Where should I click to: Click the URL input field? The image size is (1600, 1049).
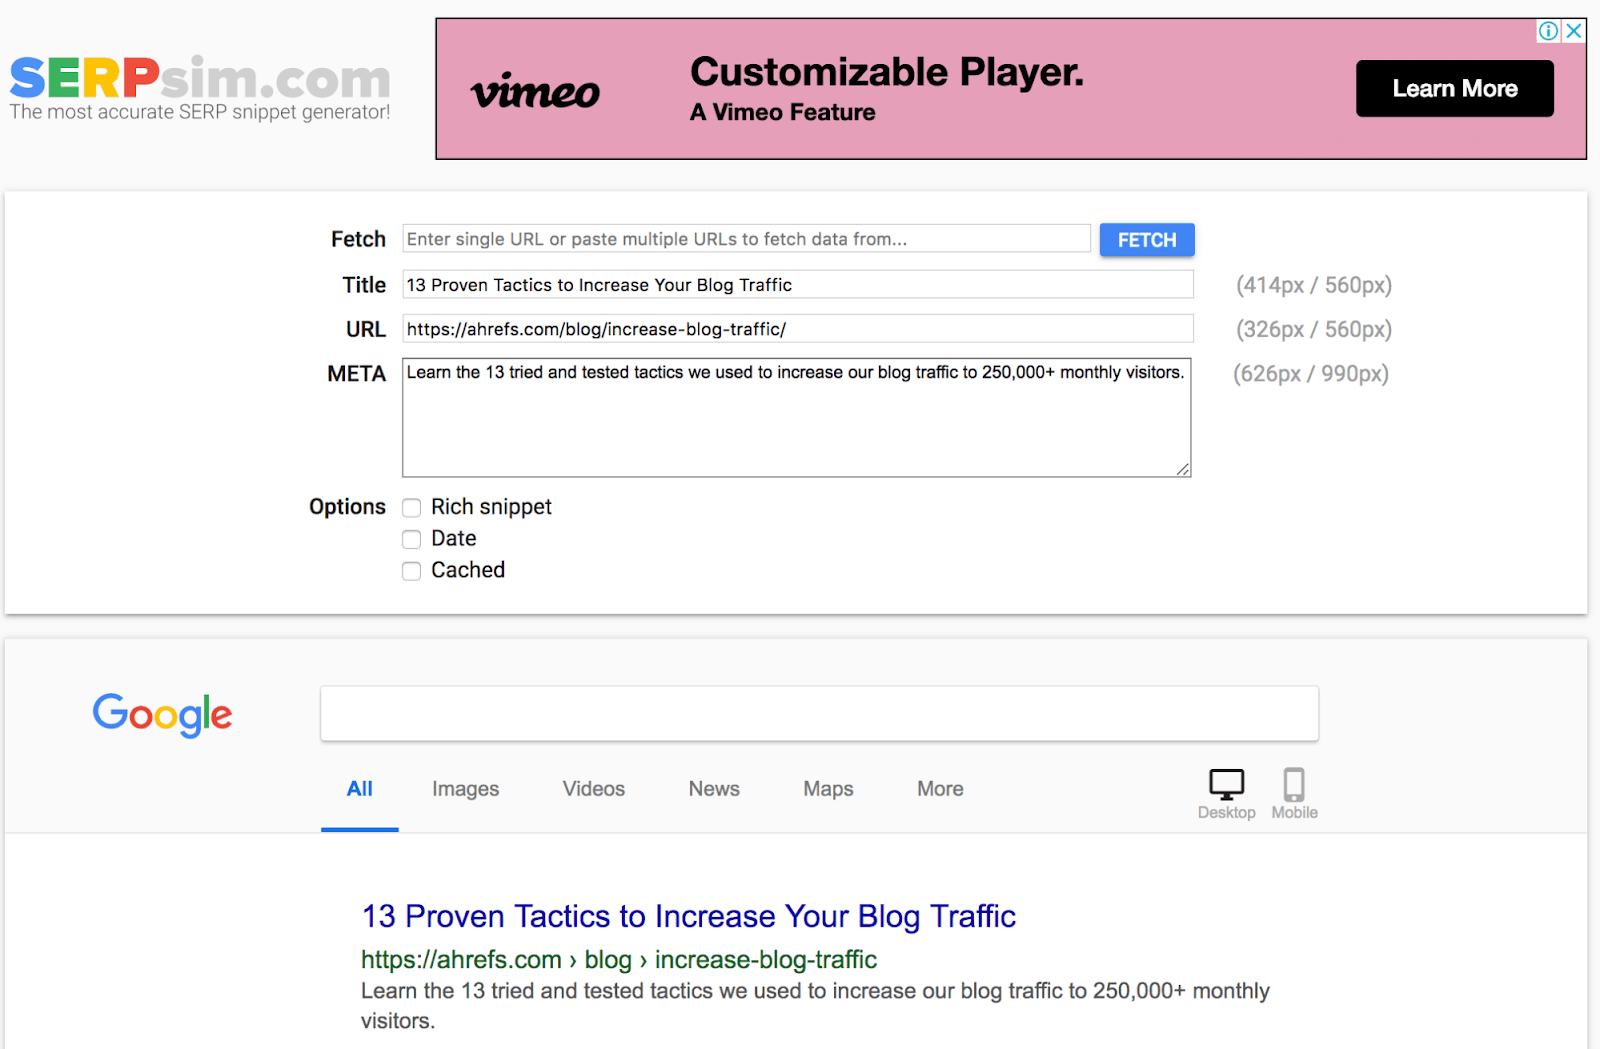click(x=798, y=329)
